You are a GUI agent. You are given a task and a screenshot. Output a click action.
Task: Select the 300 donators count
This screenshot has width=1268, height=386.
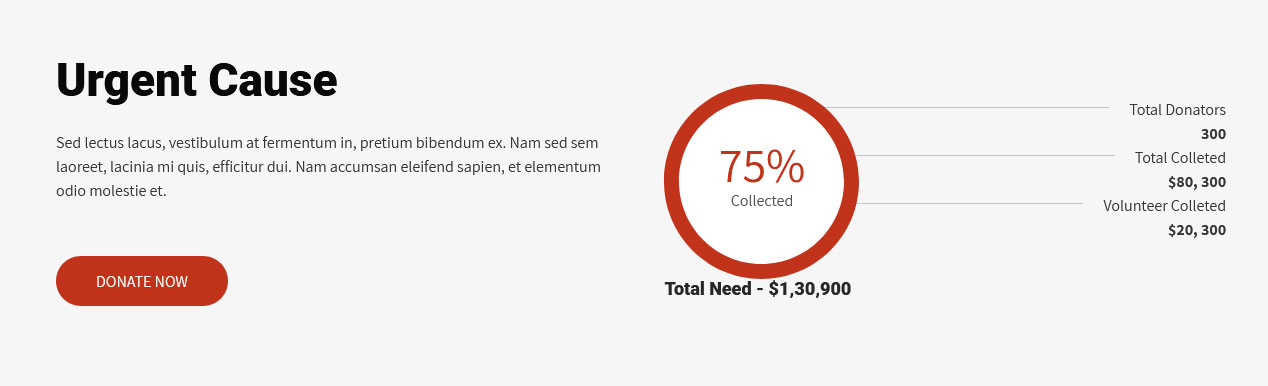pyautogui.click(x=1213, y=134)
